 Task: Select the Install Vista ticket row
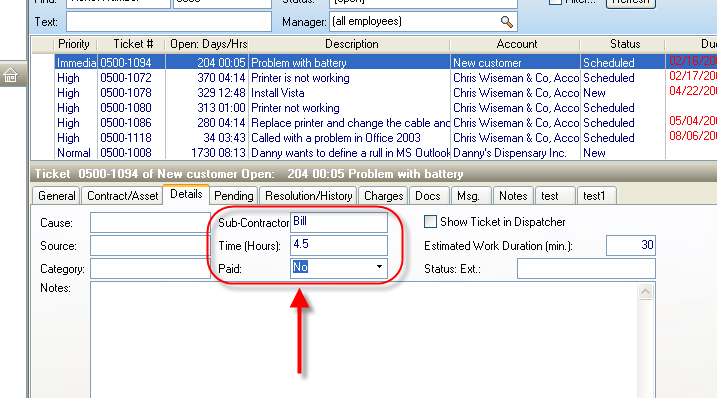pyautogui.click(x=348, y=93)
